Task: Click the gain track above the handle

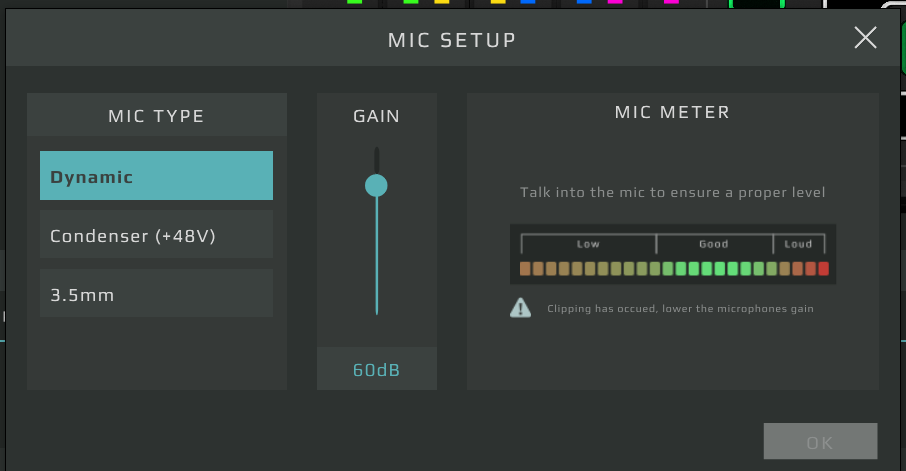Action: click(x=376, y=159)
